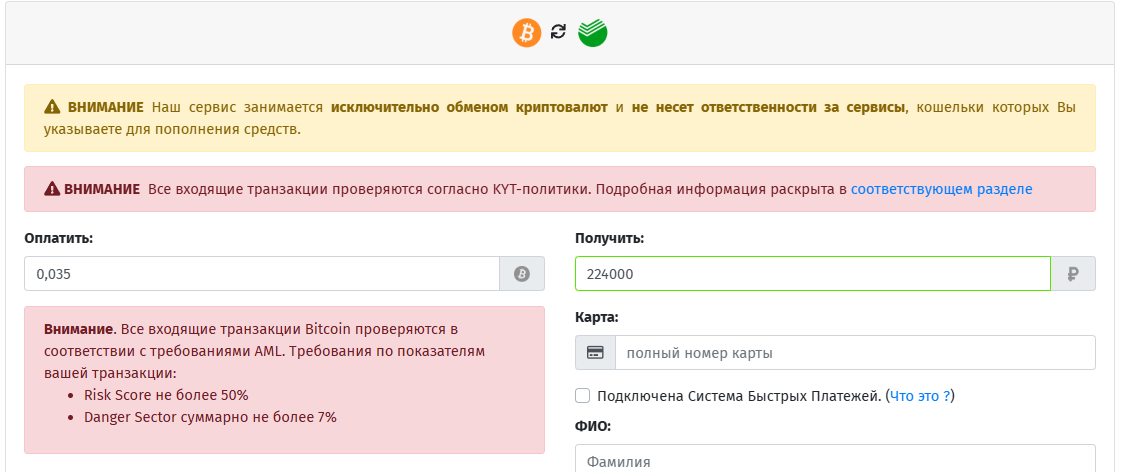Click the warning triangle in yellow notice
This screenshot has height=472, width=1126.
52,108
